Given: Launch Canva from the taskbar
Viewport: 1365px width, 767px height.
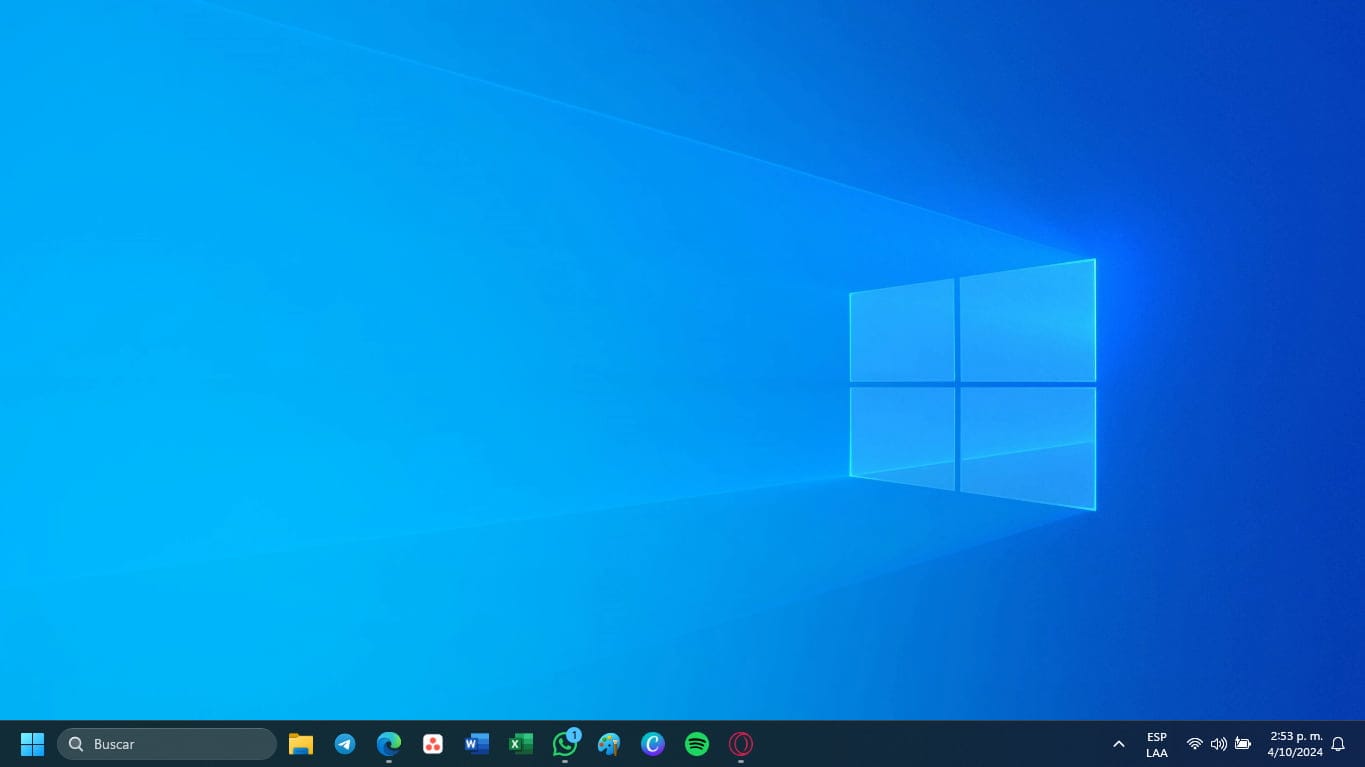Looking at the screenshot, I should coord(653,744).
